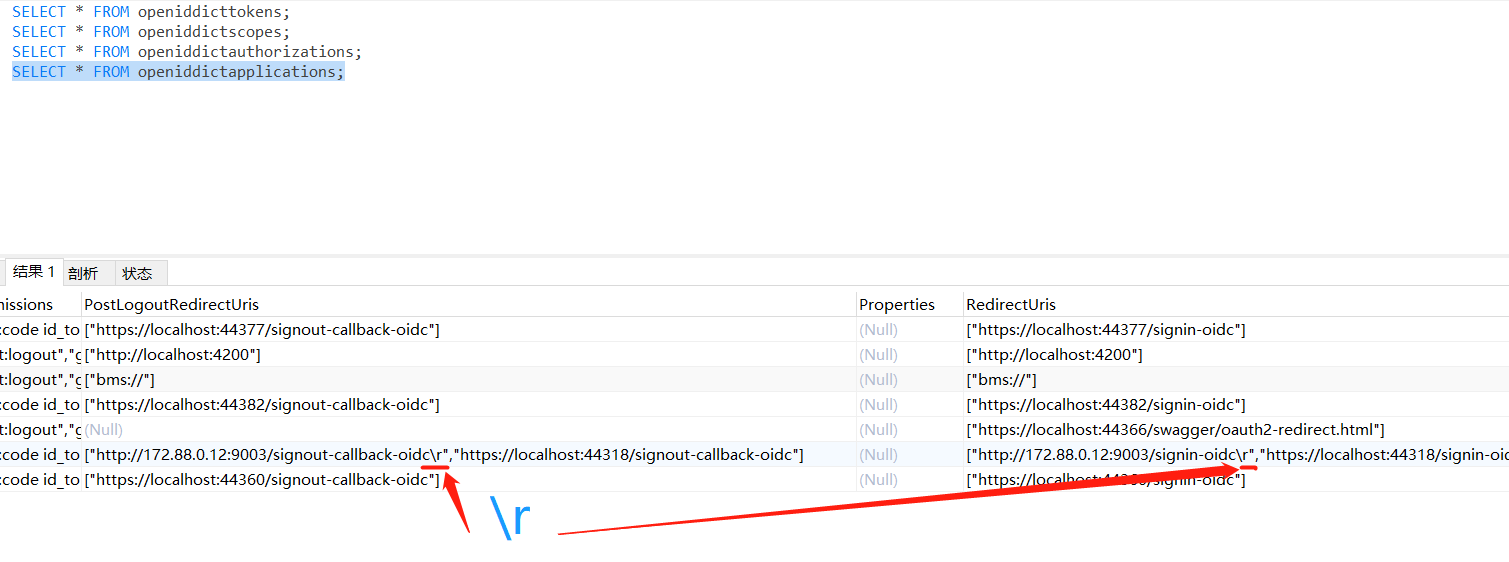Select cell with localhost:44377/signout-callback-oidc
This screenshot has width=1509, height=562.
click(468, 330)
